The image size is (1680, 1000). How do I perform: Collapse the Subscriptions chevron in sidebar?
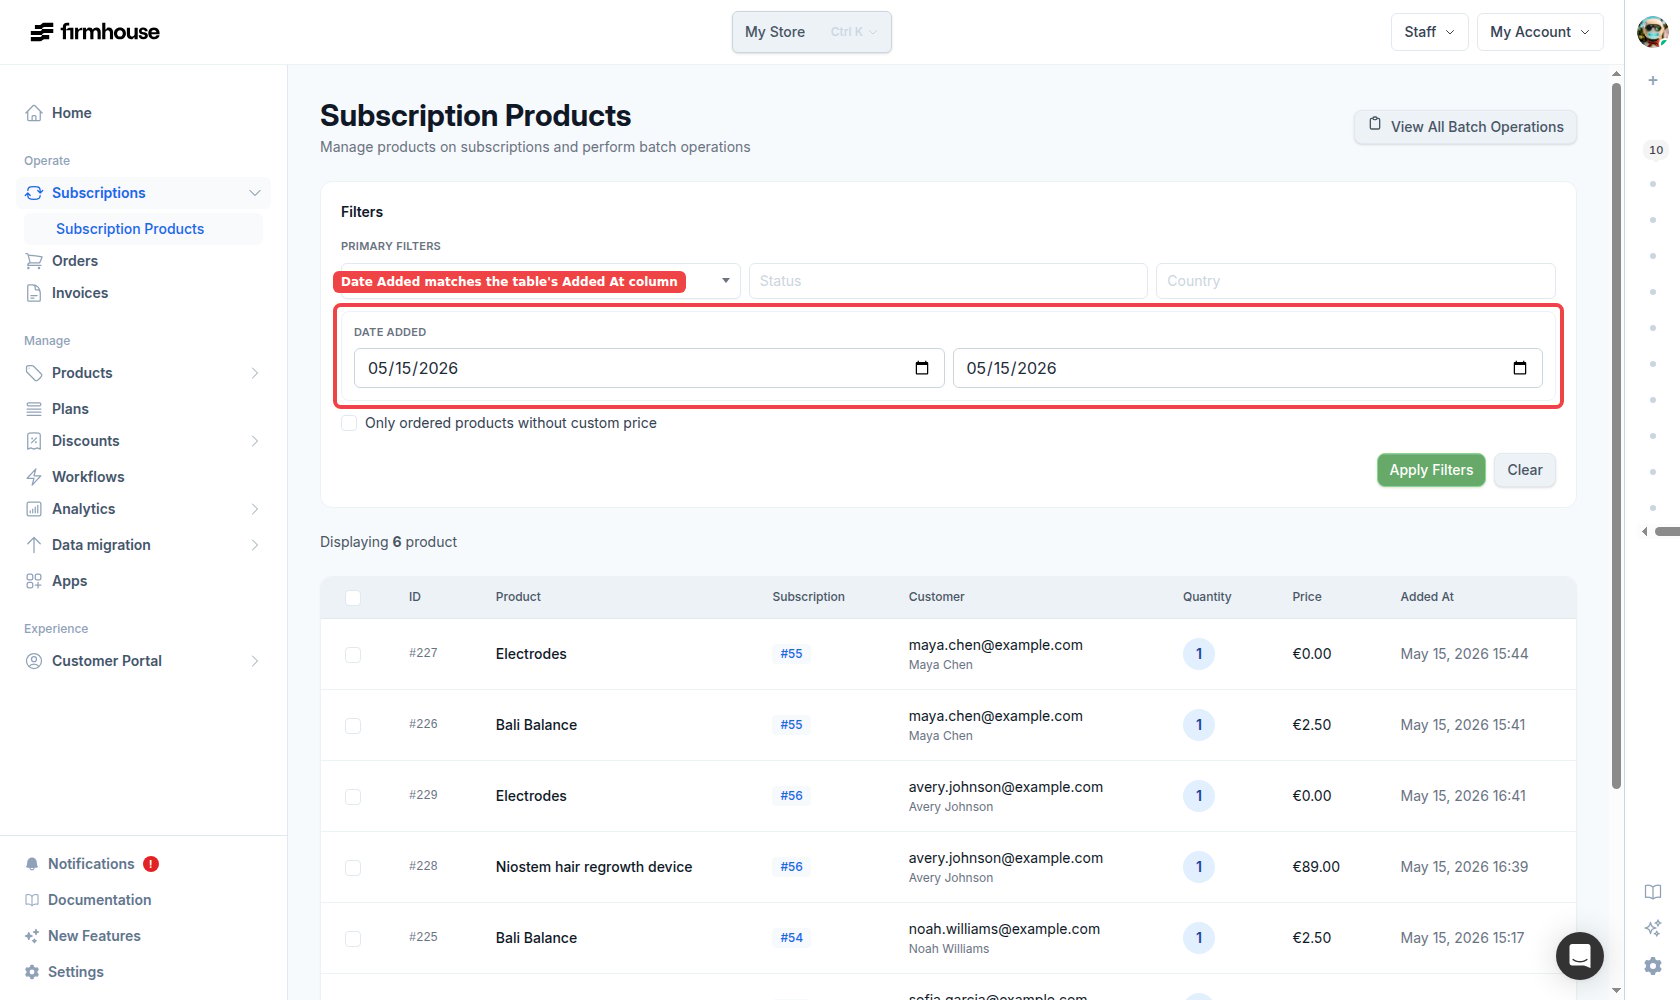pos(255,193)
